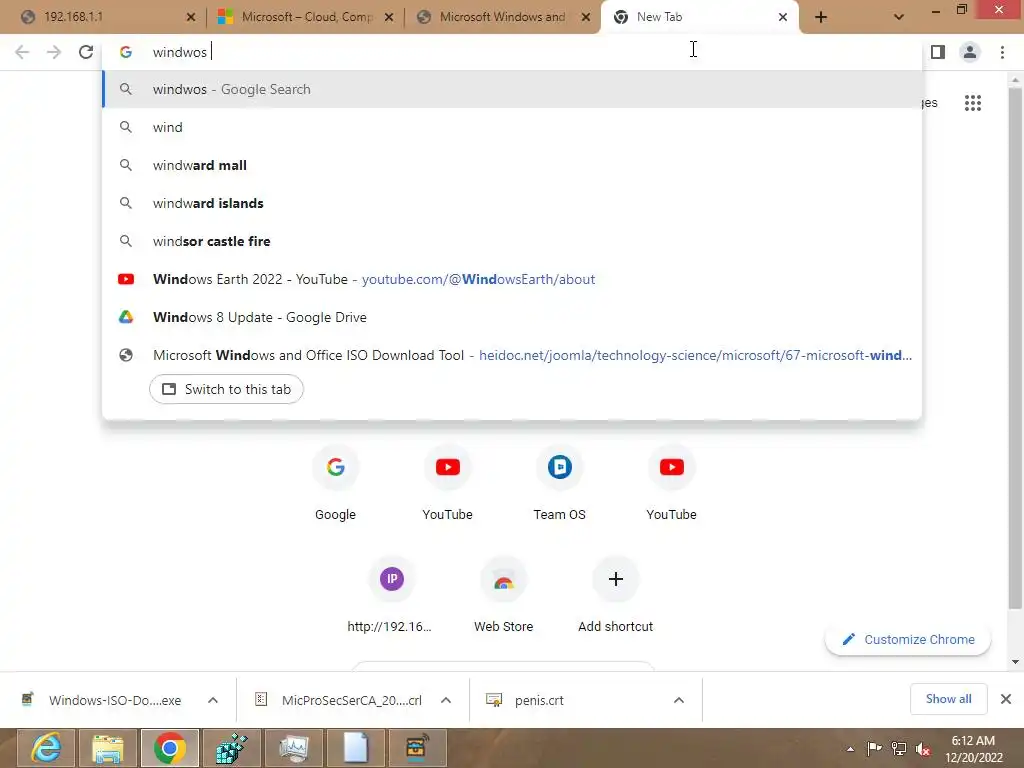Close the downloads bar
The image size is (1024, 768).
pos(1006,699)
